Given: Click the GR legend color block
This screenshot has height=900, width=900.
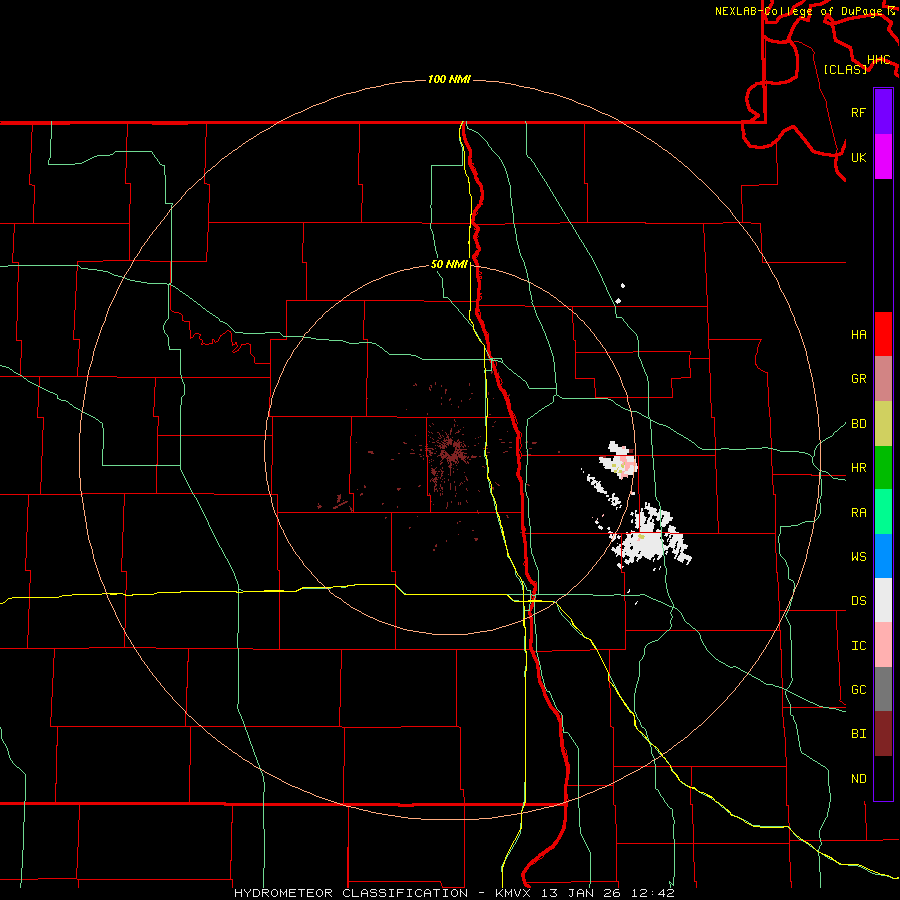Looking at the screenshot, I should pyautogui.click(x=883, y=379).
